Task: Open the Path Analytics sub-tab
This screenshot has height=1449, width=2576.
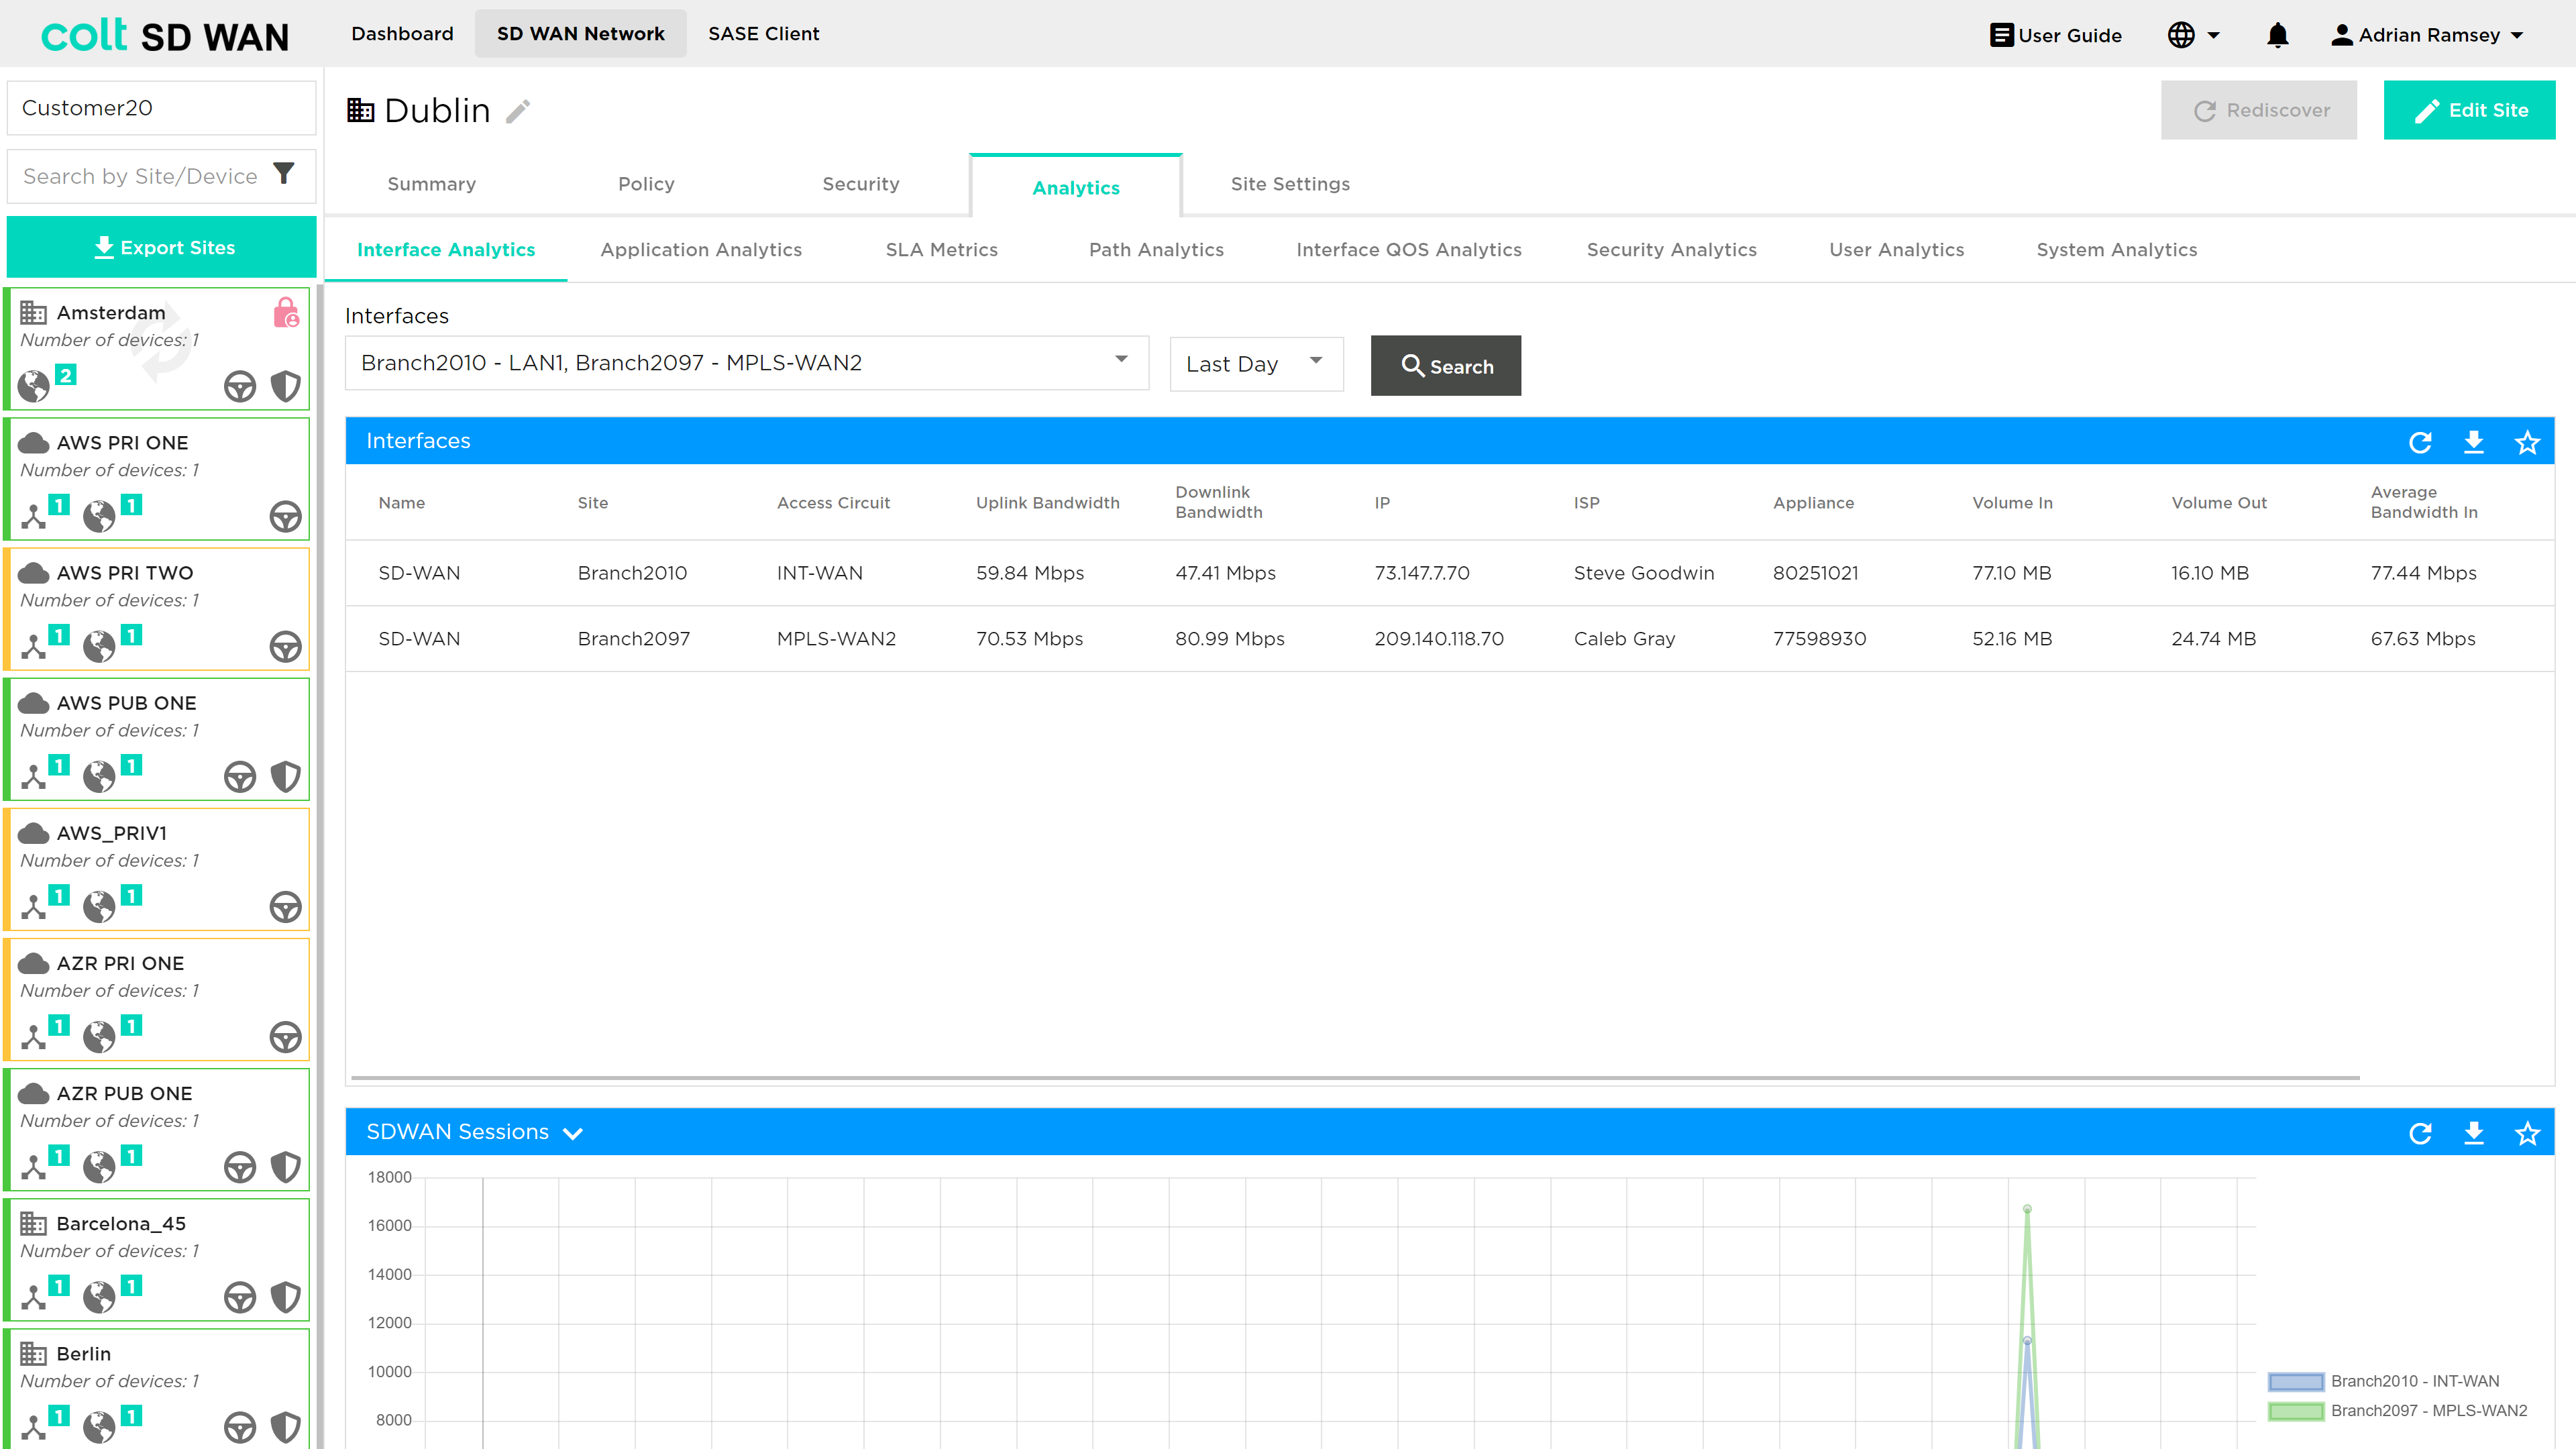Action: point(1156,250)
